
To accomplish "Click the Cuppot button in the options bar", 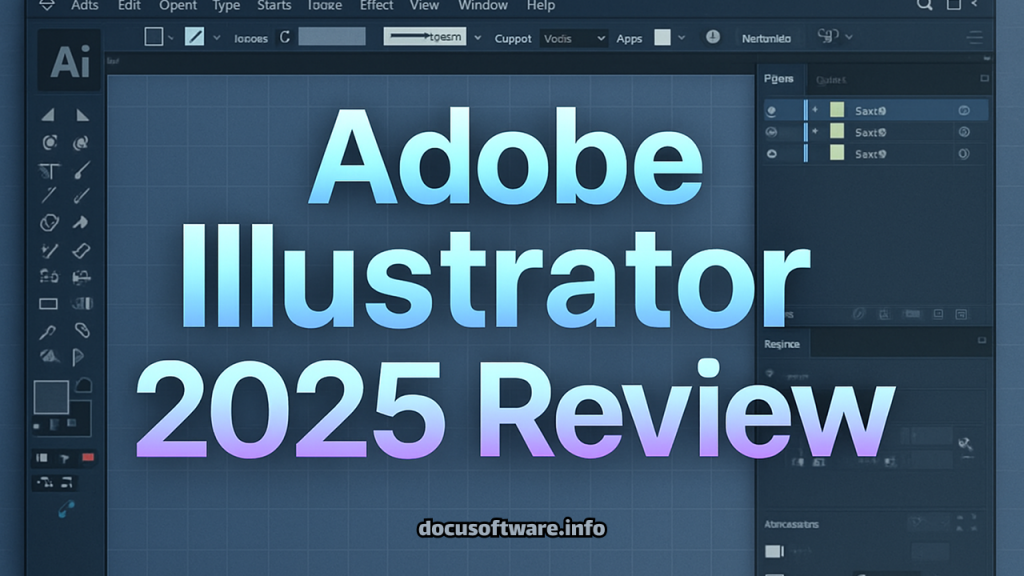I will 513,38.
